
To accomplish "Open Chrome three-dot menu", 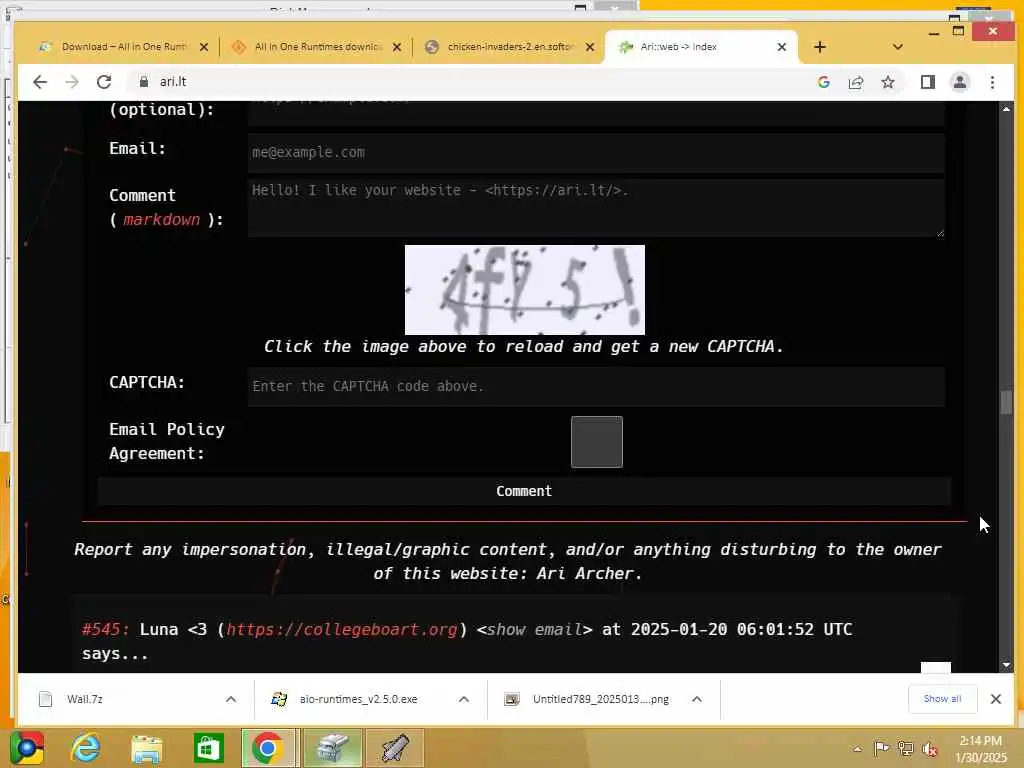I will (x=992, y=82).
